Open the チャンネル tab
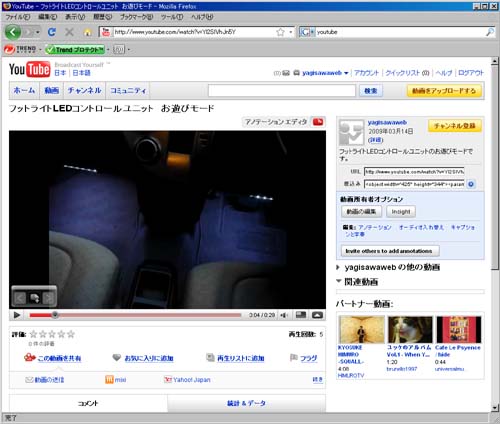 click(x=84, y=90)
